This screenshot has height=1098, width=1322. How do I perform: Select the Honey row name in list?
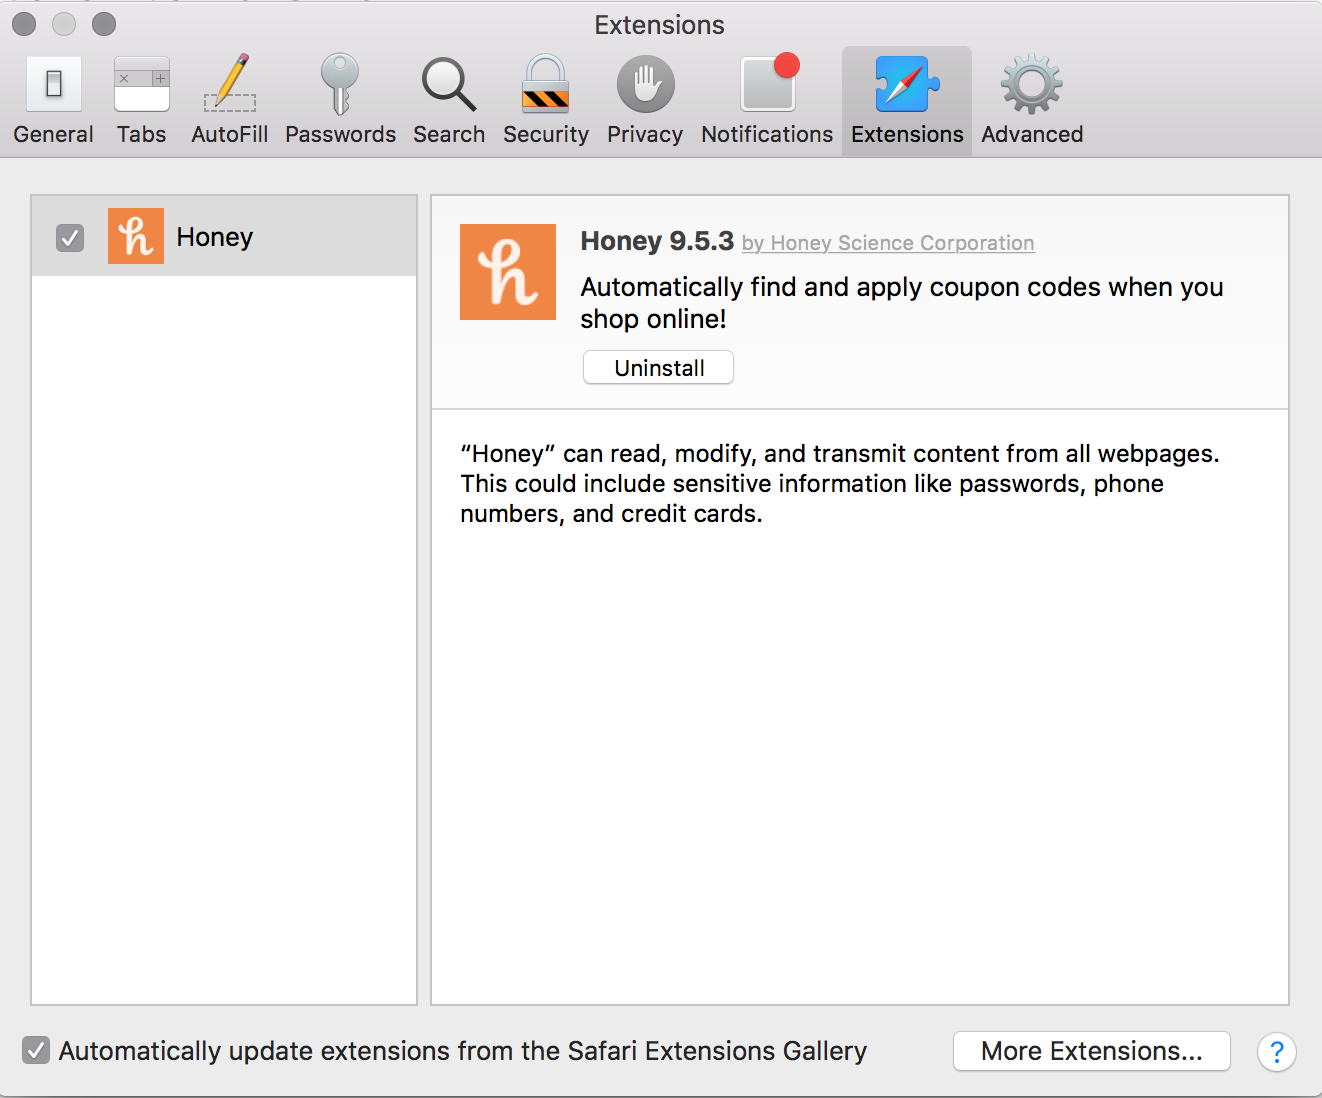(x=215, y=237)
